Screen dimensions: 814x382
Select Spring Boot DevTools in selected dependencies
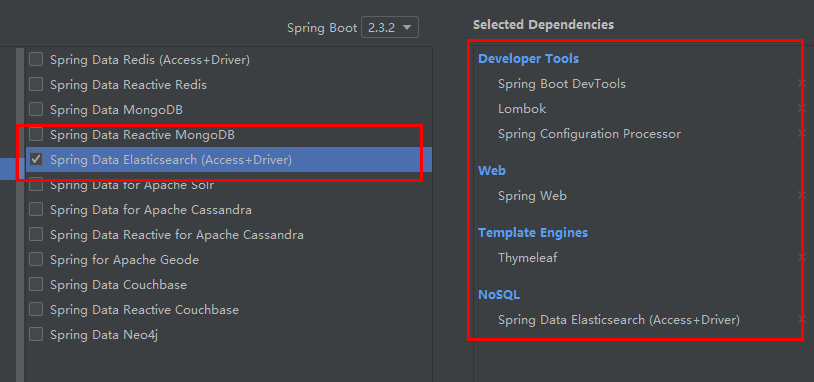pos(562,84)
